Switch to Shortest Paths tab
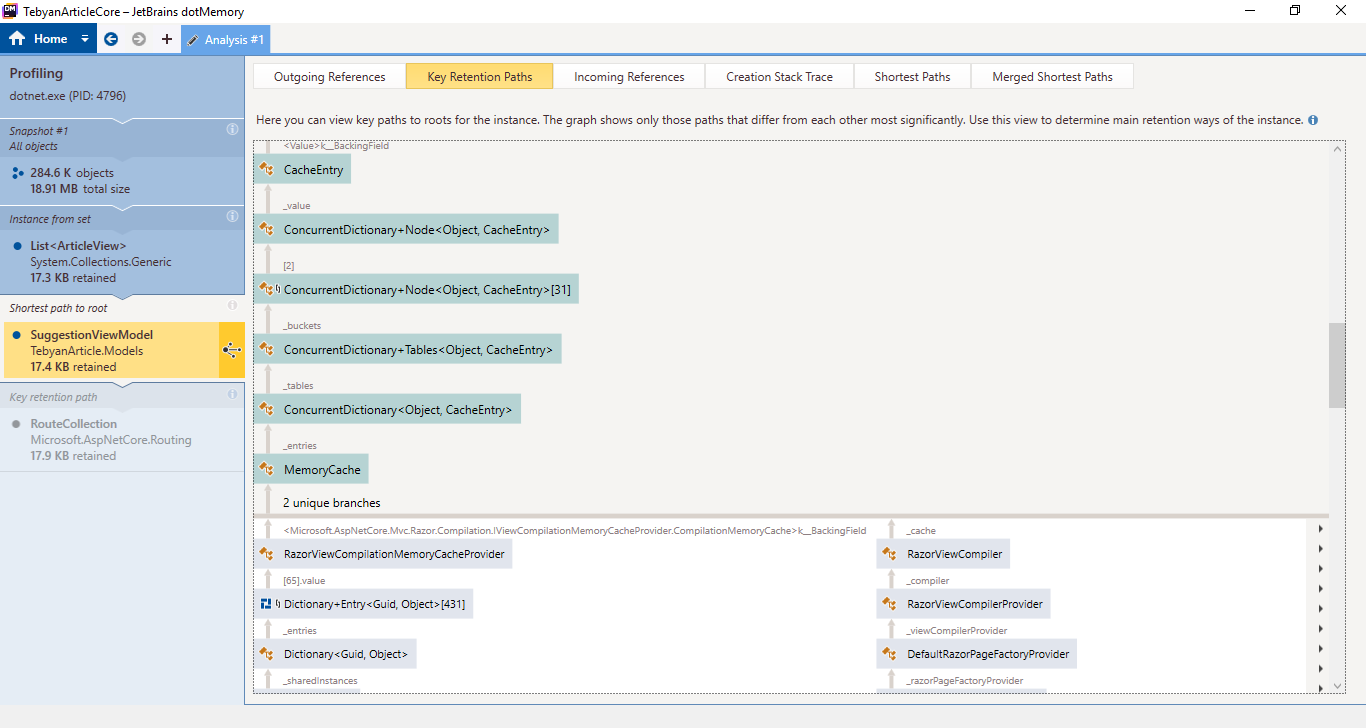Viewport: 1366px width, 728px height. [x=912, y=76]
